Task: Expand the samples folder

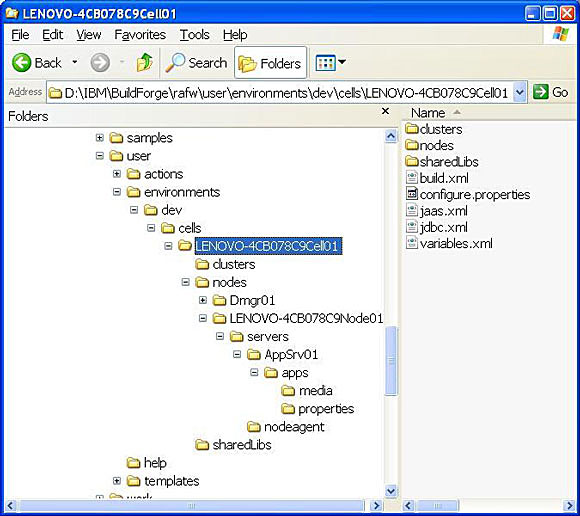Action: (x=100, y=138)
